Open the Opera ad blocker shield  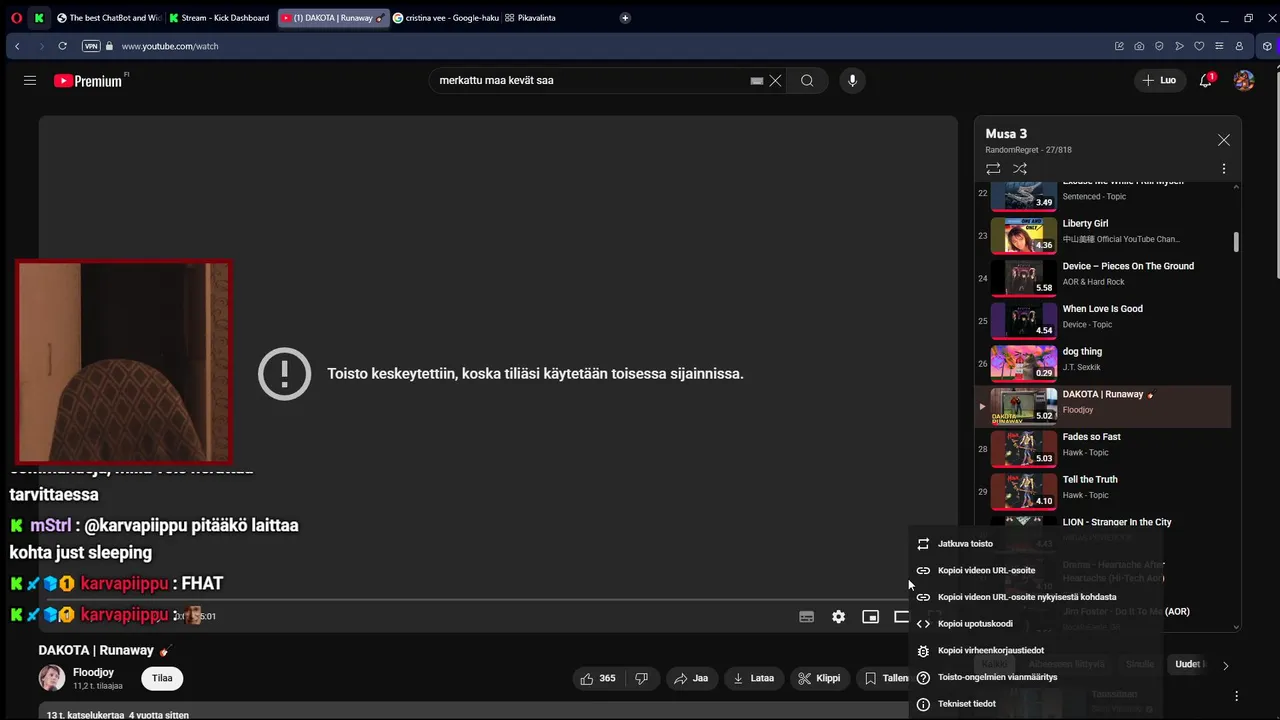[x=1159, y=46]
